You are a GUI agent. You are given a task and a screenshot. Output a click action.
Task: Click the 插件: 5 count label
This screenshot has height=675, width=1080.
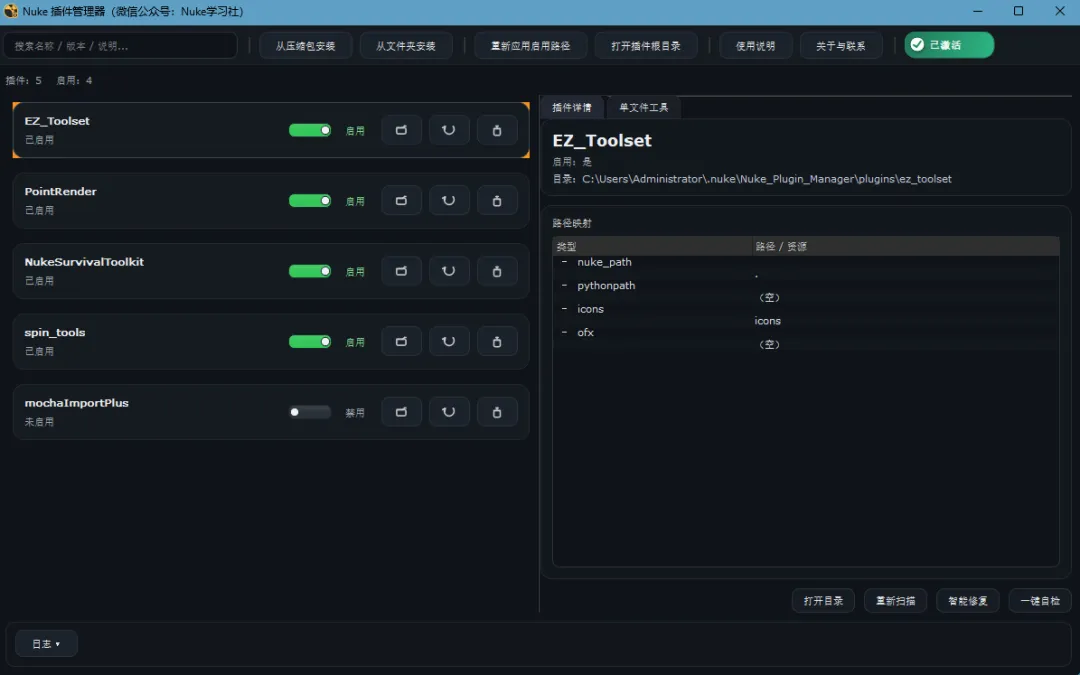[23, 81]
